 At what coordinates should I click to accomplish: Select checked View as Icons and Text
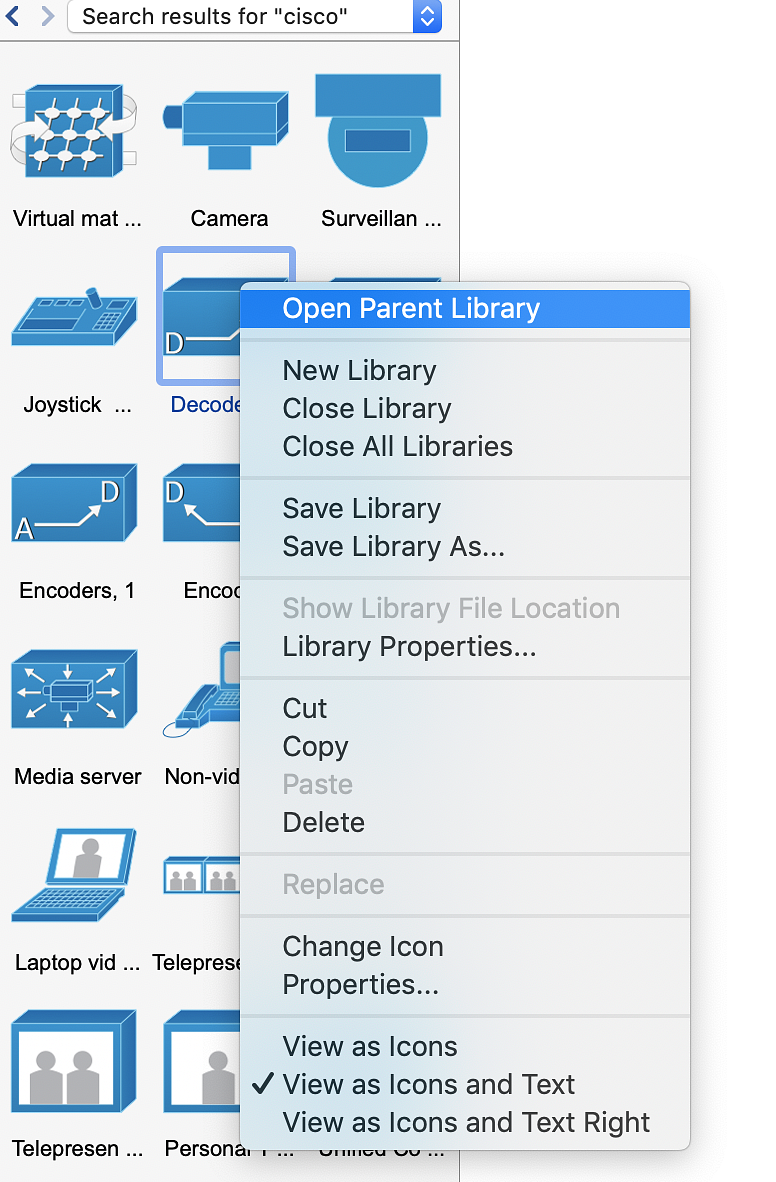coord(429,1084)
